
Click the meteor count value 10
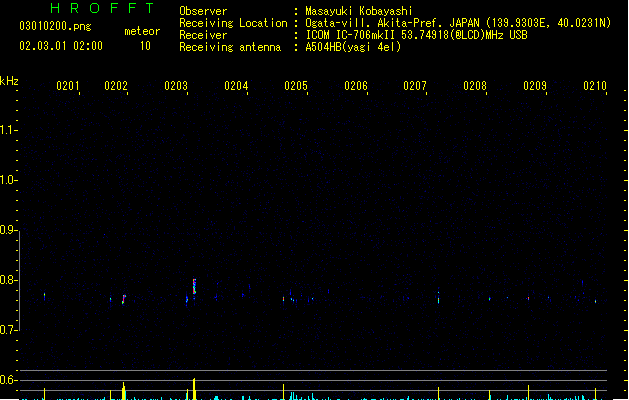(x=145, y=46)
